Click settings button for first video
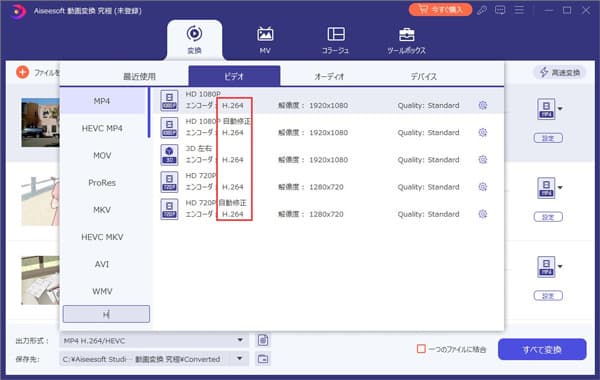This screenshot has width=600, height=380. (548, 138)
